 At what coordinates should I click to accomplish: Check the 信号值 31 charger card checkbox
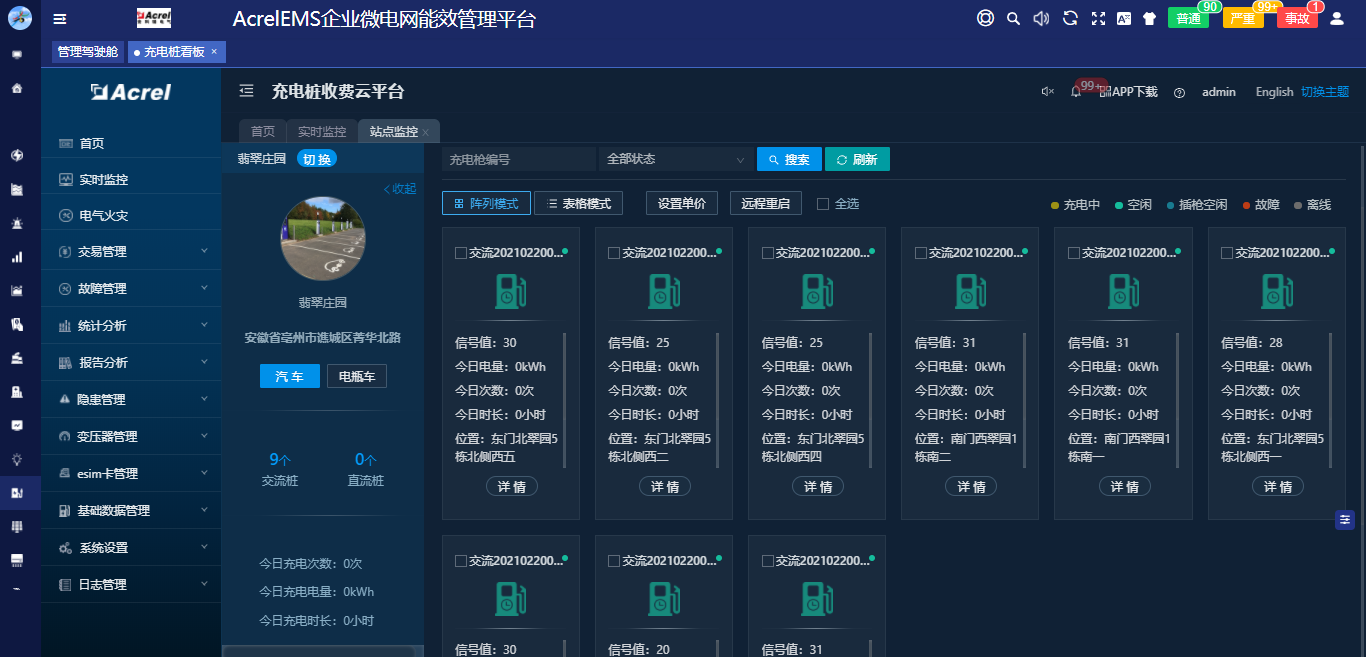(922, 252)
